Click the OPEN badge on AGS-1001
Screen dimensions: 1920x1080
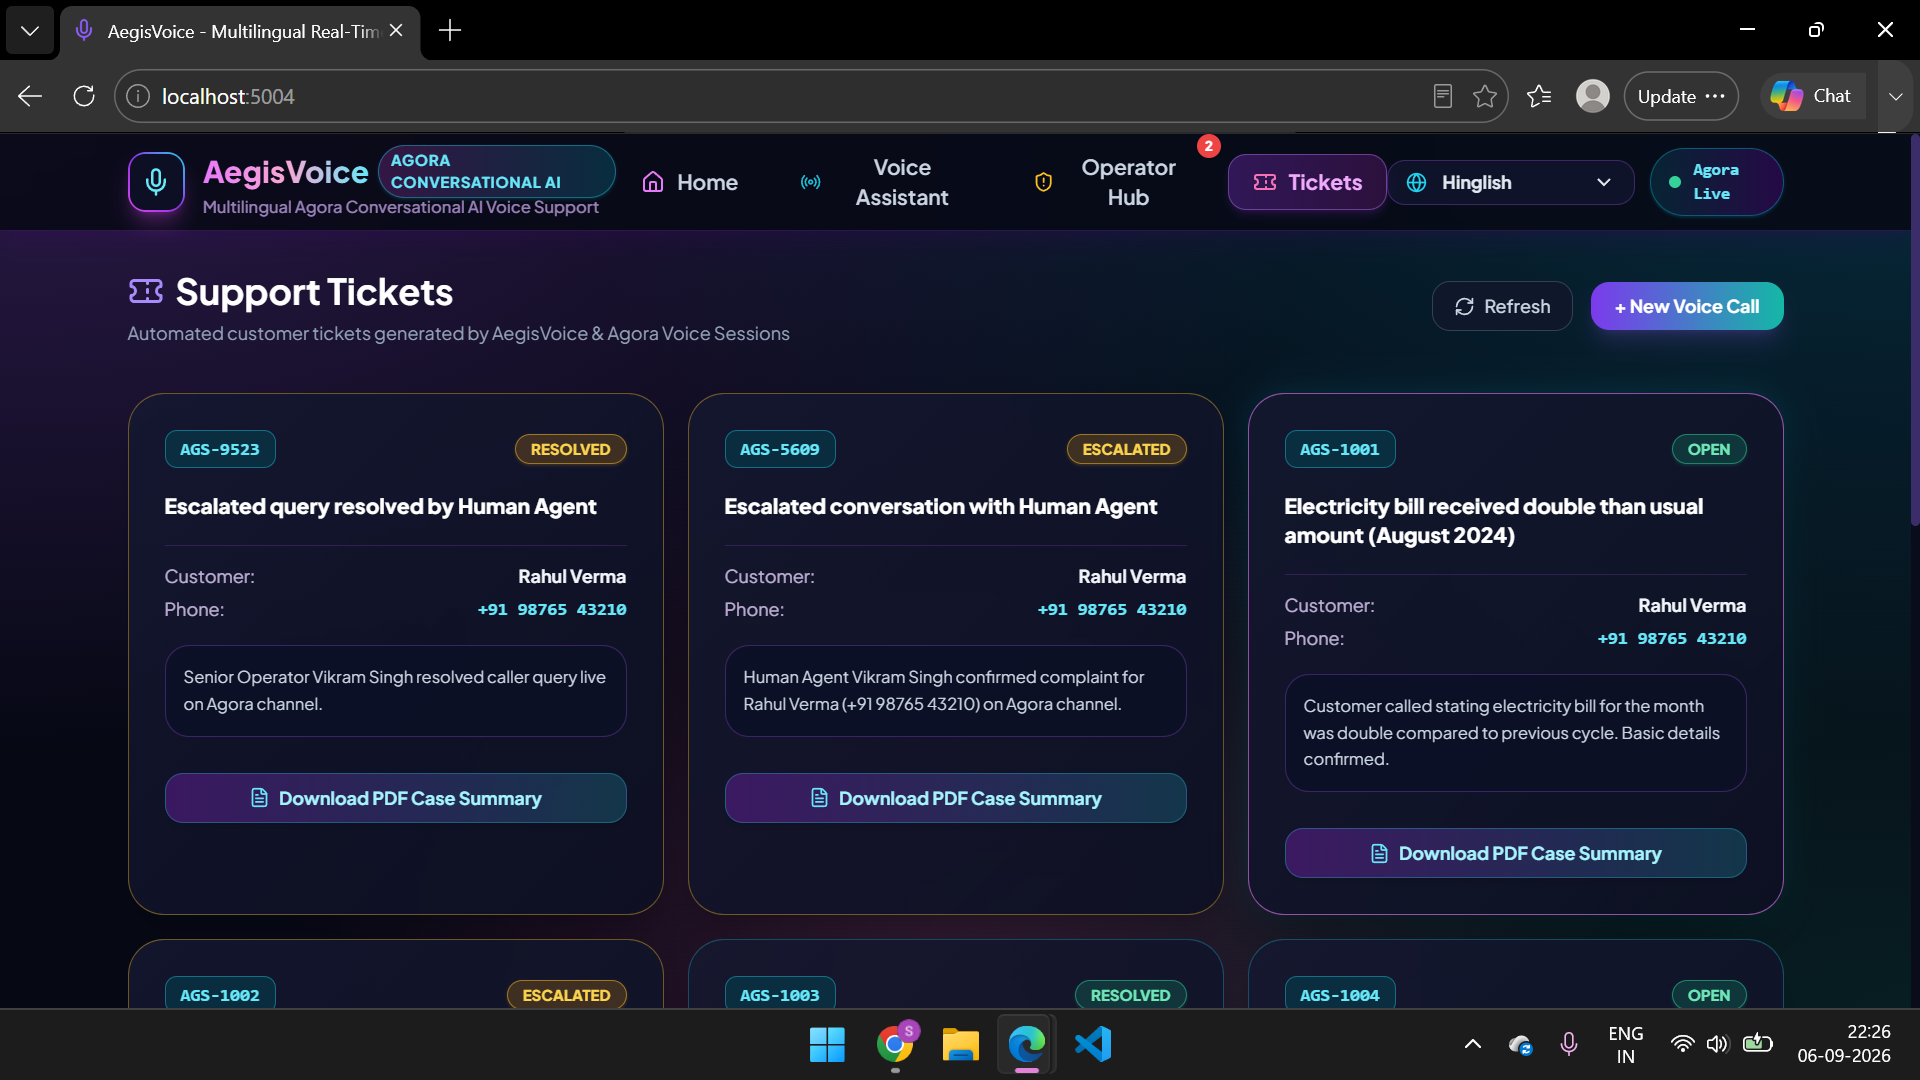(x=1709, y=449)
